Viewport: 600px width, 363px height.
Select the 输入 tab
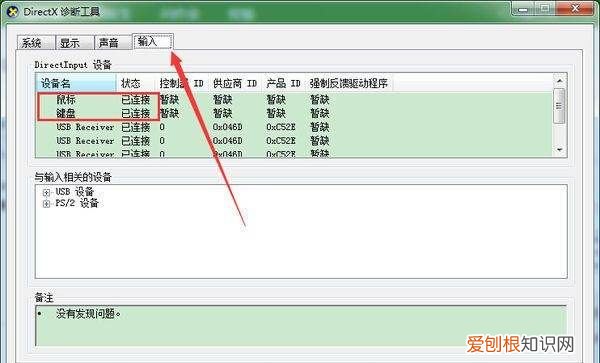(153, 41)
